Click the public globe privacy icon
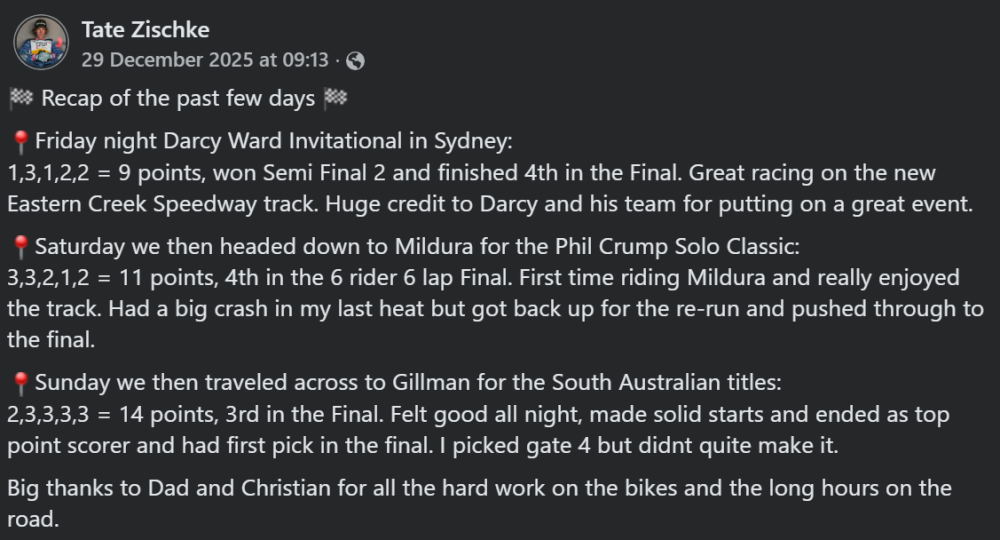 point(355,61)
